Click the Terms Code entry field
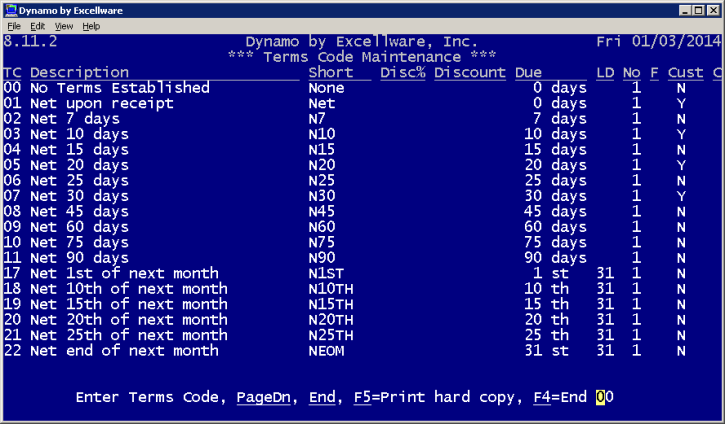725x424 pixels. [605, 397]
